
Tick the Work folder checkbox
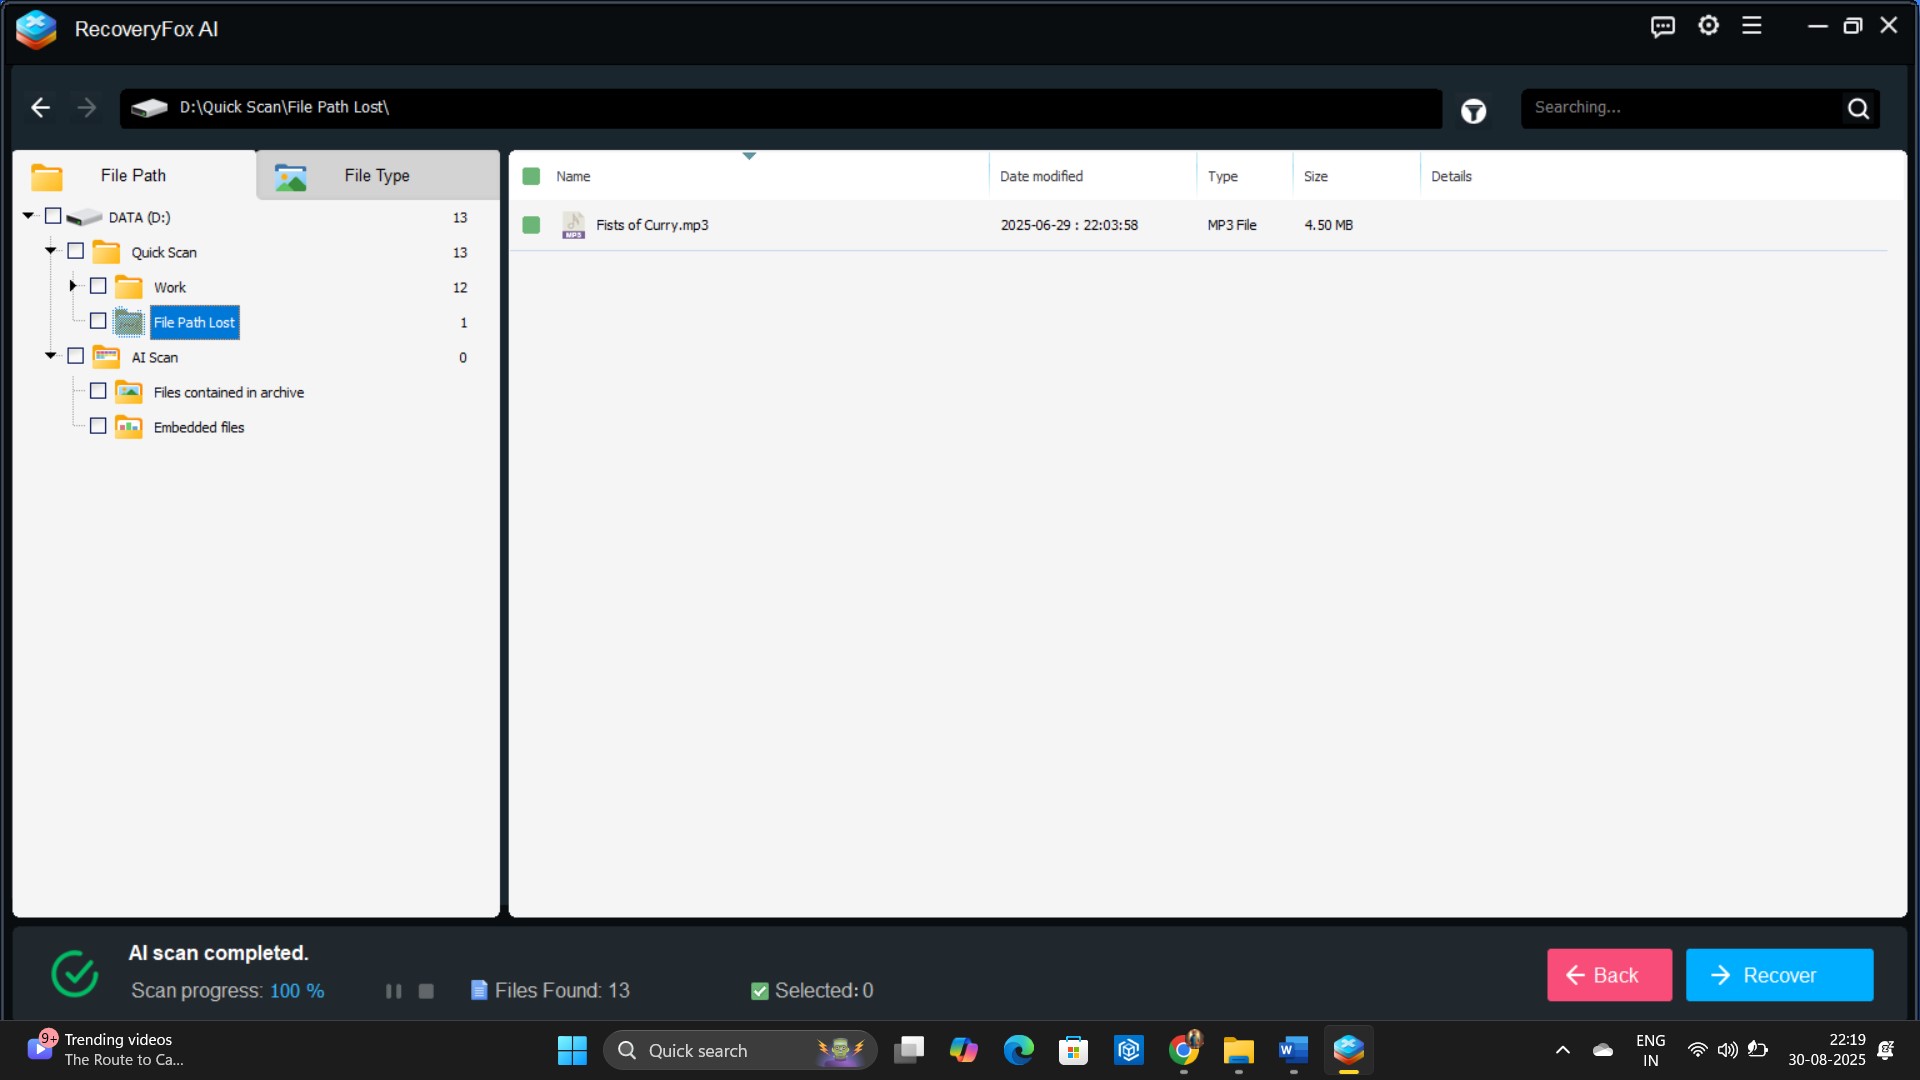tap(98, 287)
